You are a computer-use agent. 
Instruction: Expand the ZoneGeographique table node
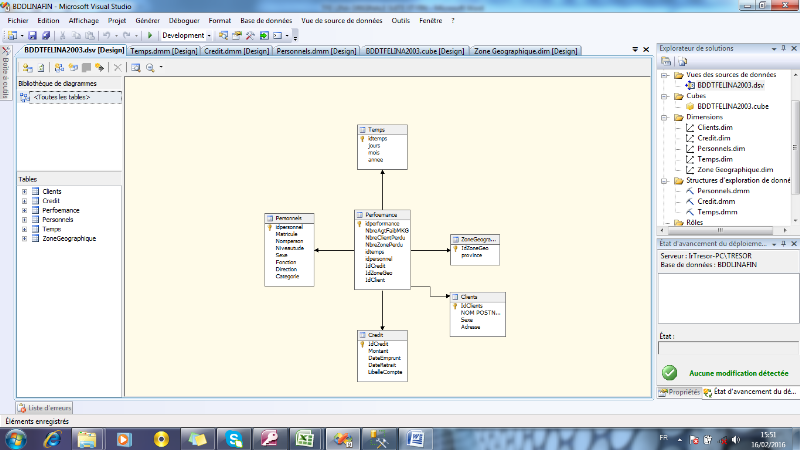coord(24,239)
